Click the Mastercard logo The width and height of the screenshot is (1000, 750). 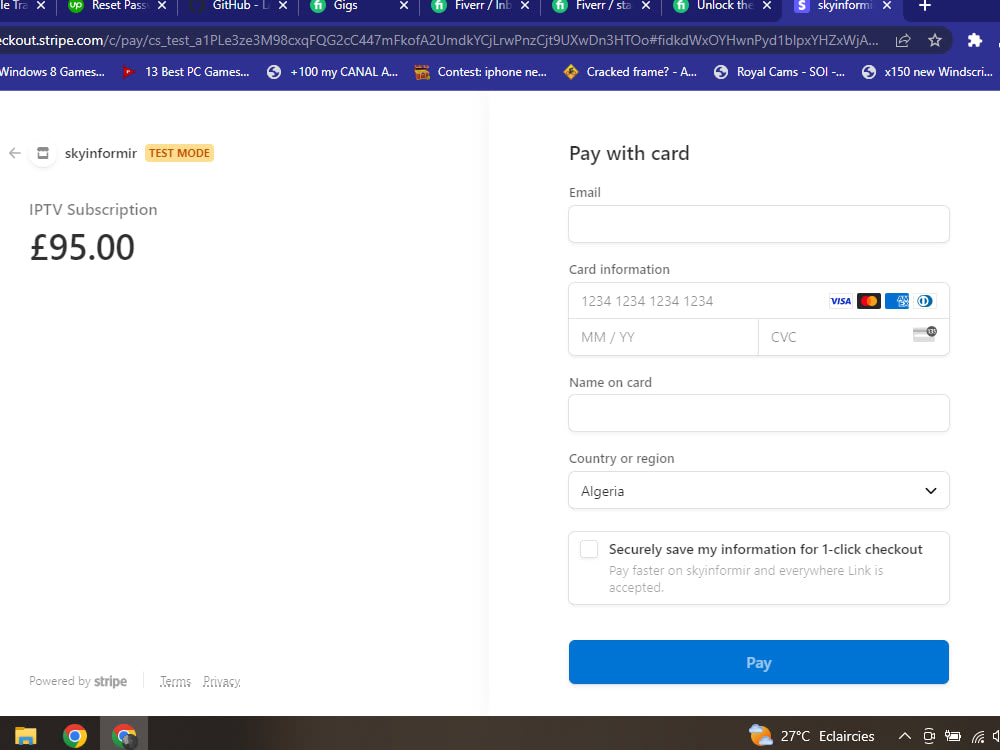(869, 301)
